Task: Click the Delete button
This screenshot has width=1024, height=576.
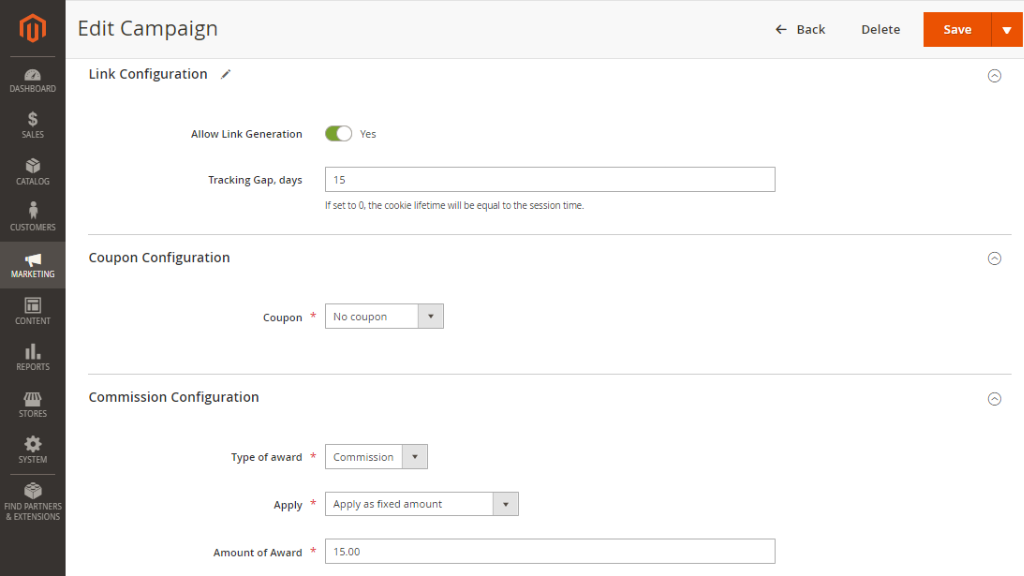Action: [880, 29]
